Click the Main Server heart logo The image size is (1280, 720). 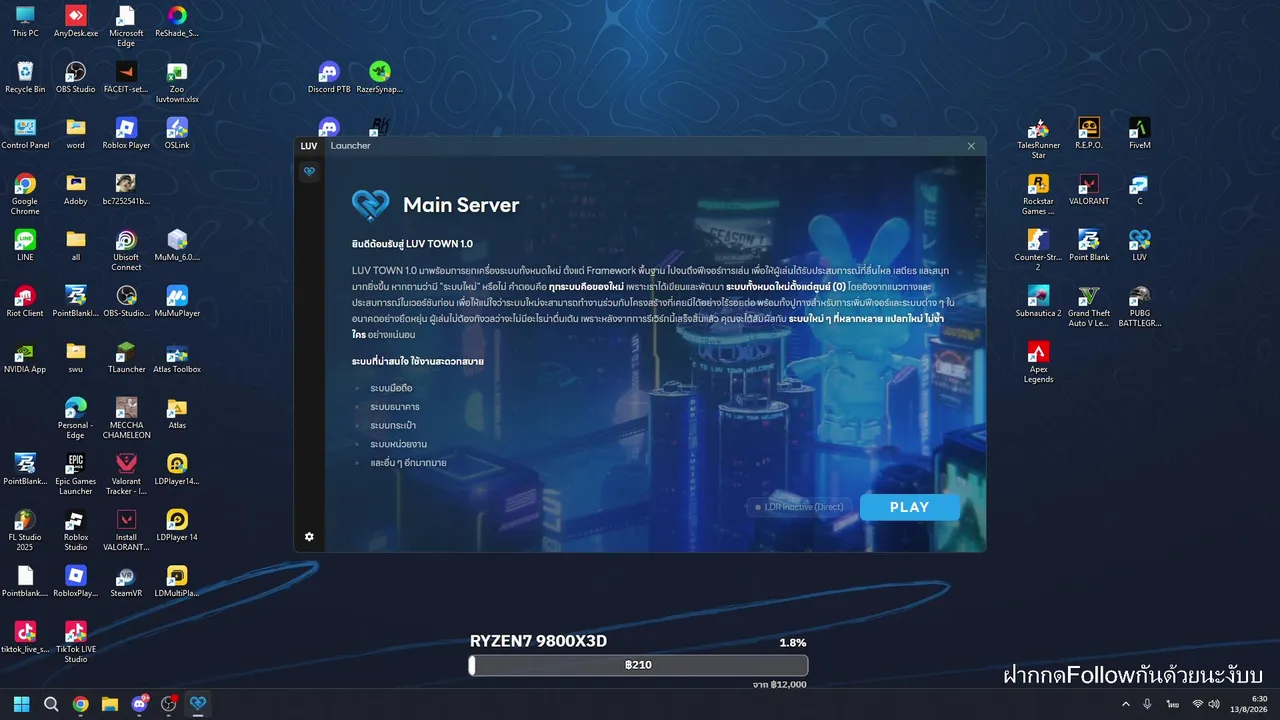click(370, 205)
